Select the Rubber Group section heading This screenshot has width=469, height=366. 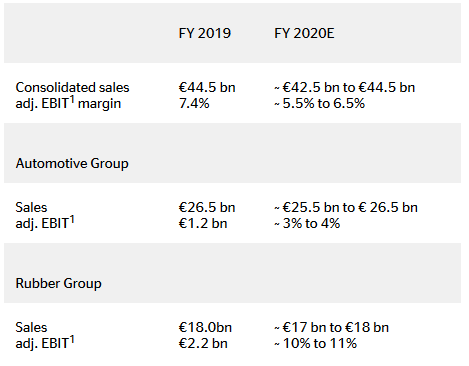click(58, 283)
